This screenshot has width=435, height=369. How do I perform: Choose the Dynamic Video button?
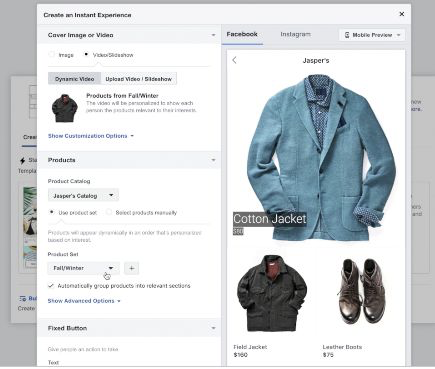tap(74, 79)
